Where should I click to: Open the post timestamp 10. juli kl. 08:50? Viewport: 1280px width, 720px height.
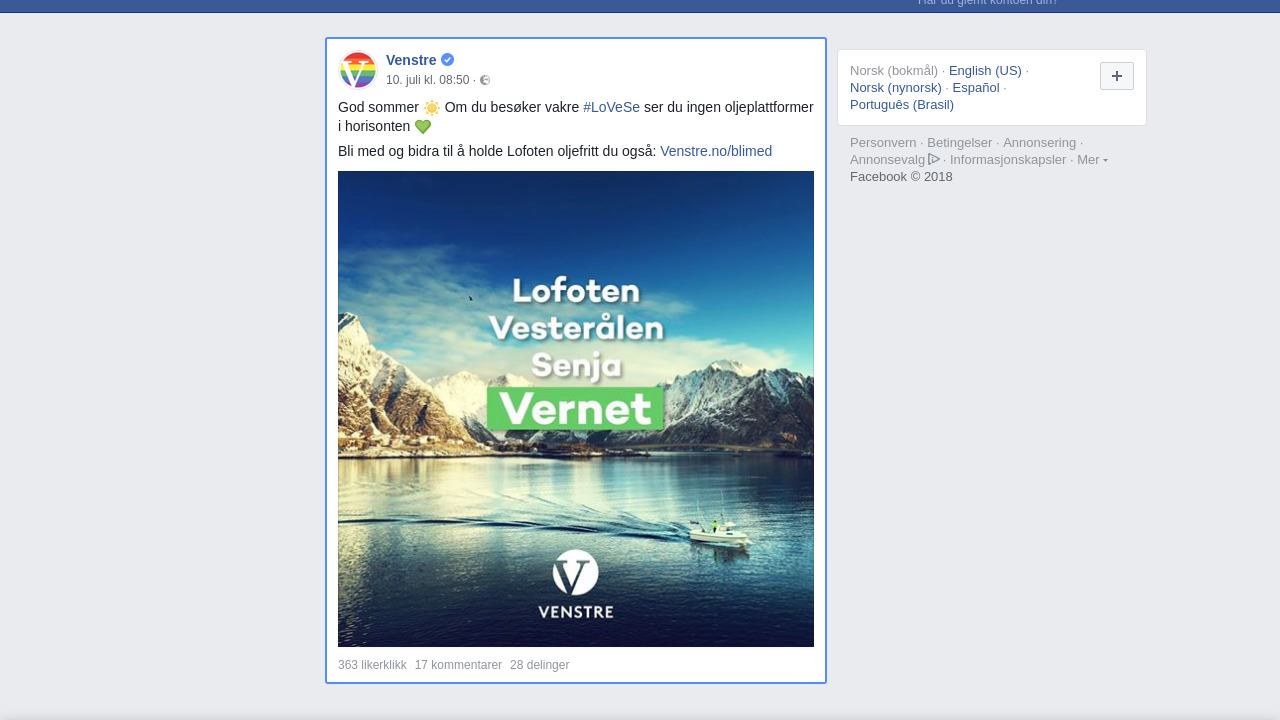point(428,80)
